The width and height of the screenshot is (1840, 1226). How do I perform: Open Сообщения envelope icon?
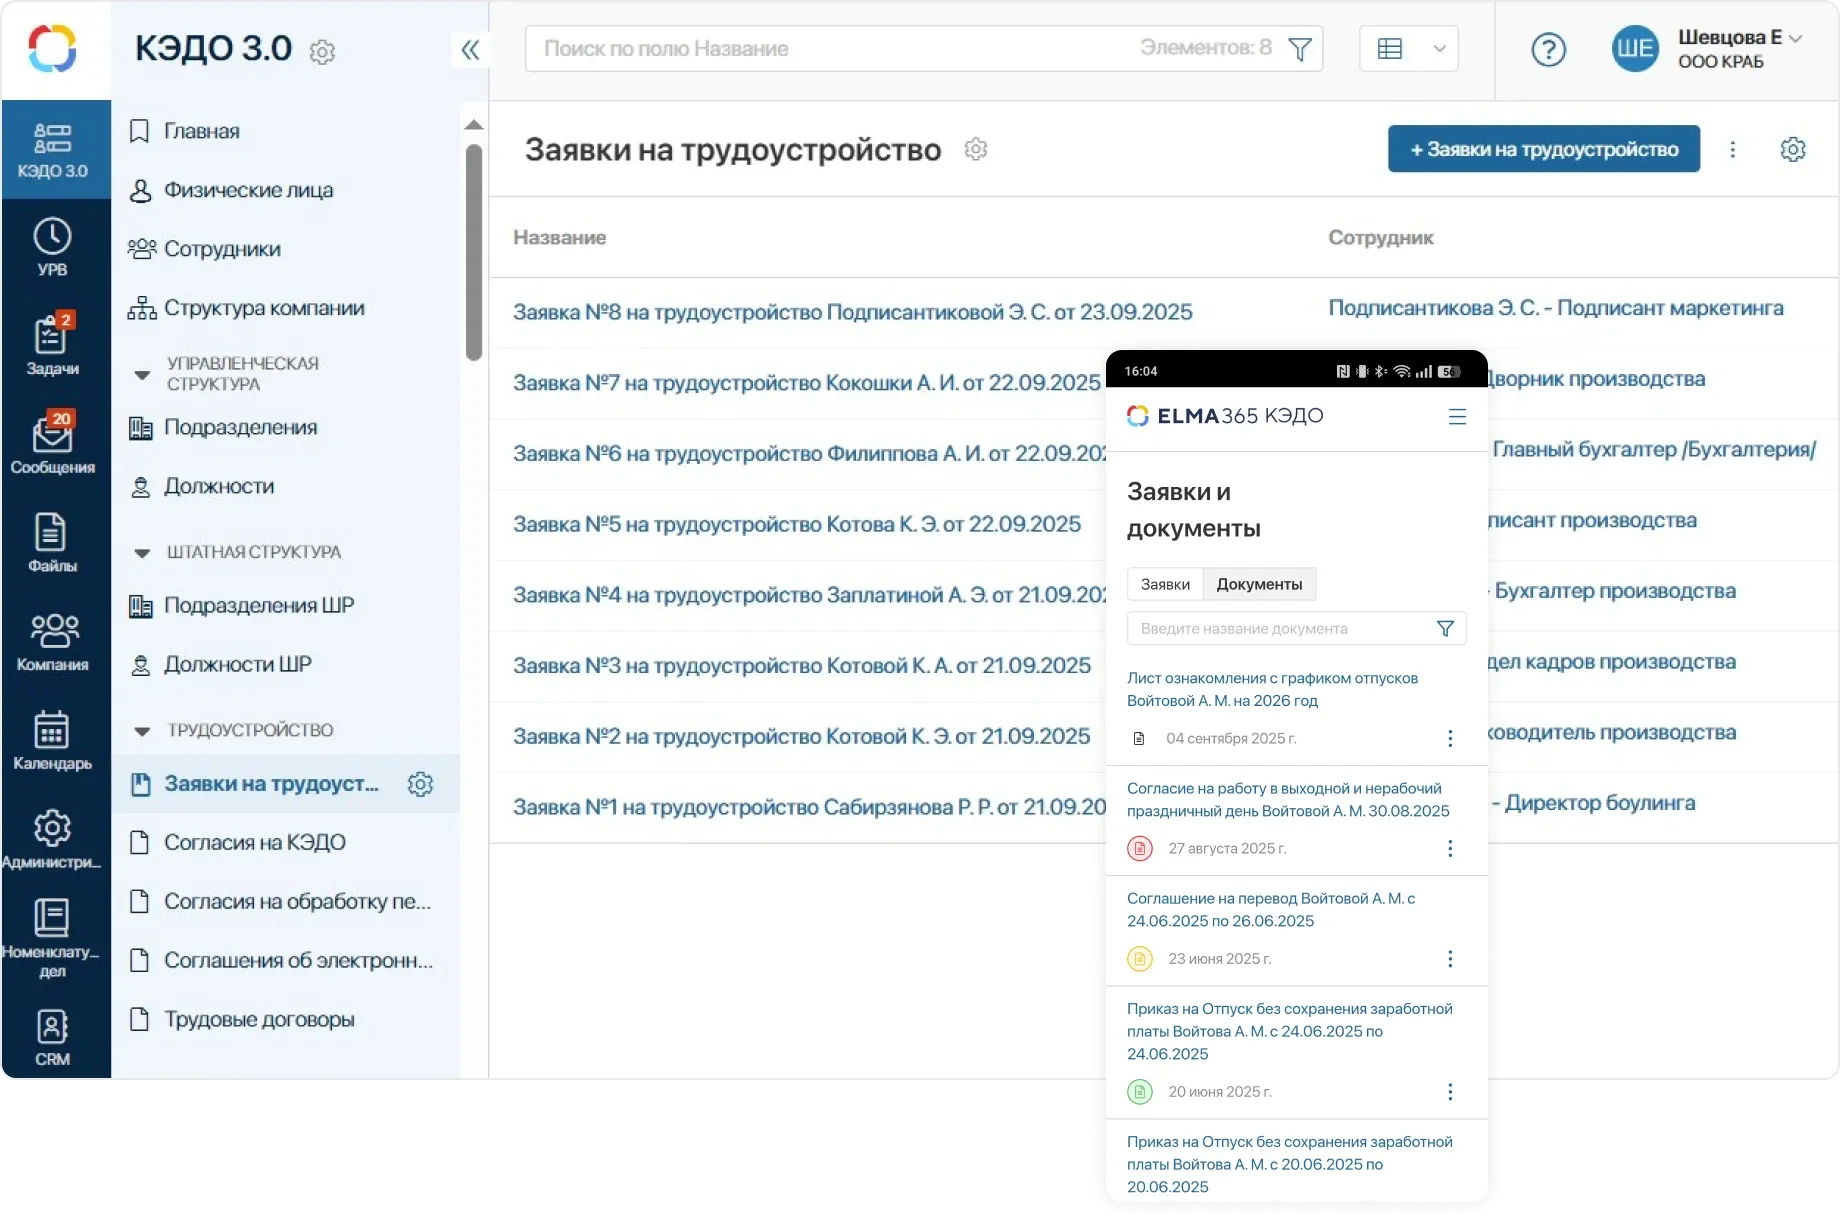pos(52,443)
